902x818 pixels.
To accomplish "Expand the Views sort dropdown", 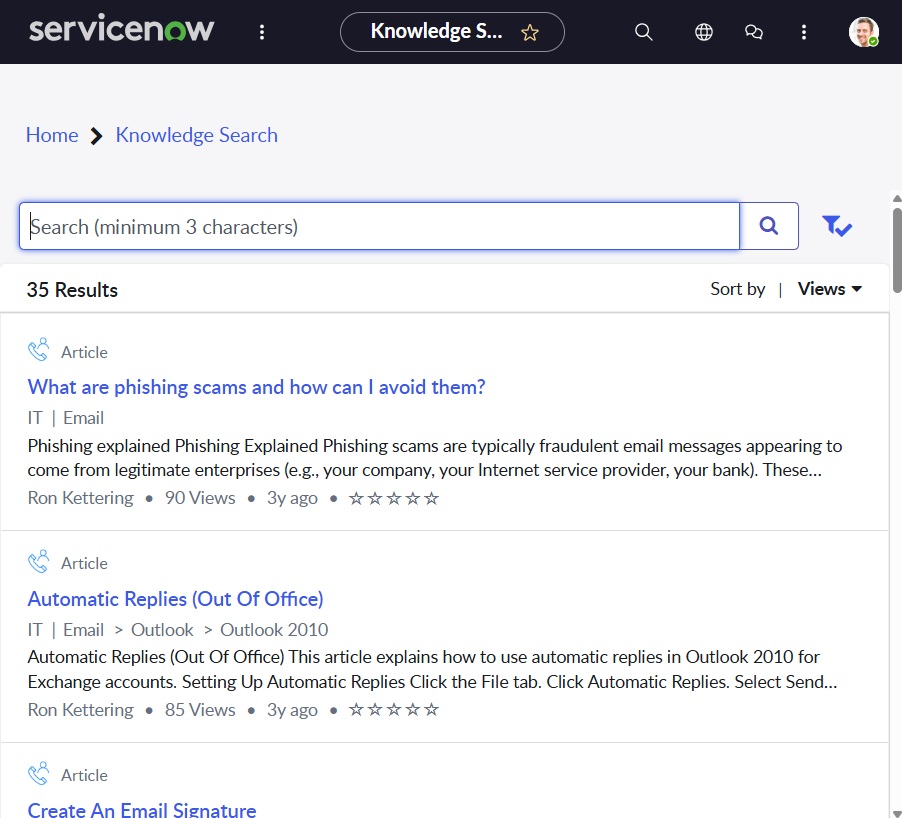I will [x=830, y=289].
